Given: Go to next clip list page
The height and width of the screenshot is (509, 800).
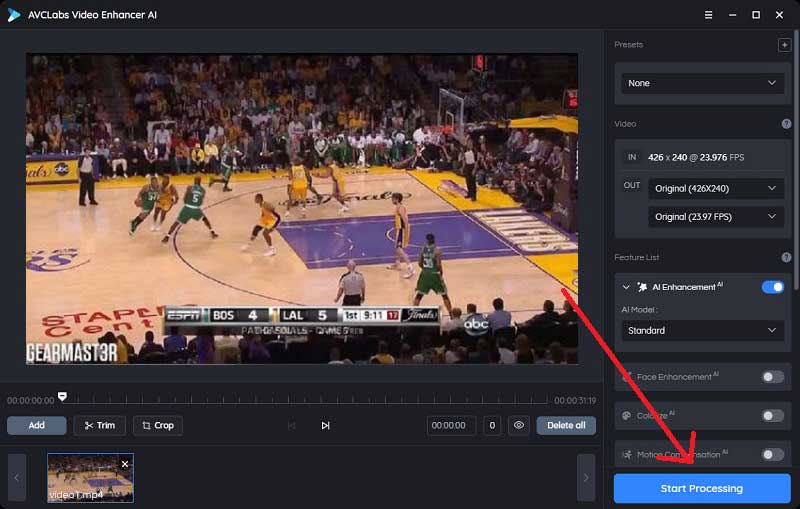Looking at the screenshot, I should (x=586, y=478).
